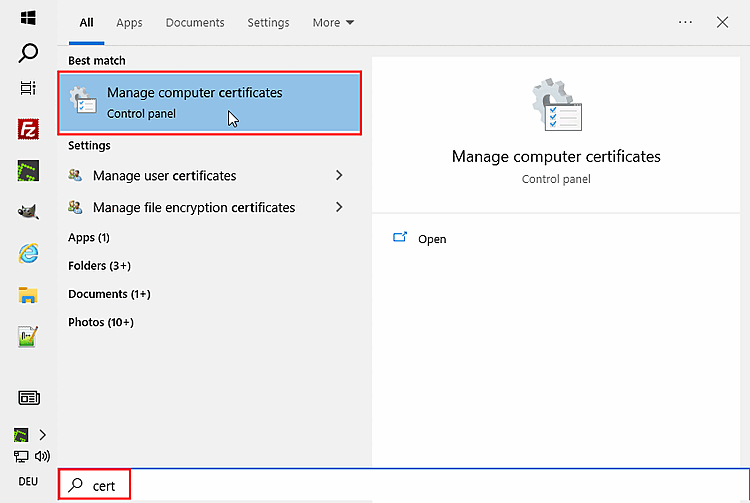The width and height of the screenshot is (750, 503).
Task: Show the Photos (10+) results category
Action: pos(100,322)
